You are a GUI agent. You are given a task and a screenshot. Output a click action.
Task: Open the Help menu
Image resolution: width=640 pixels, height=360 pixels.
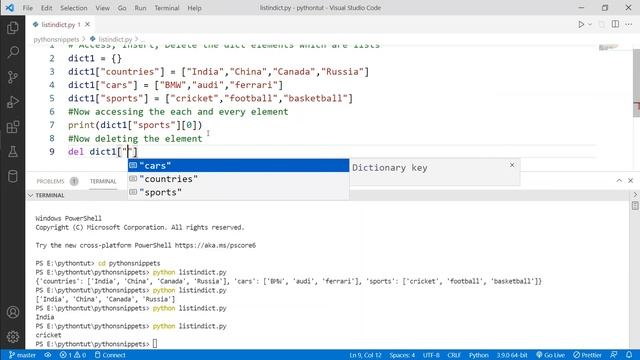(x=195, y=8)
